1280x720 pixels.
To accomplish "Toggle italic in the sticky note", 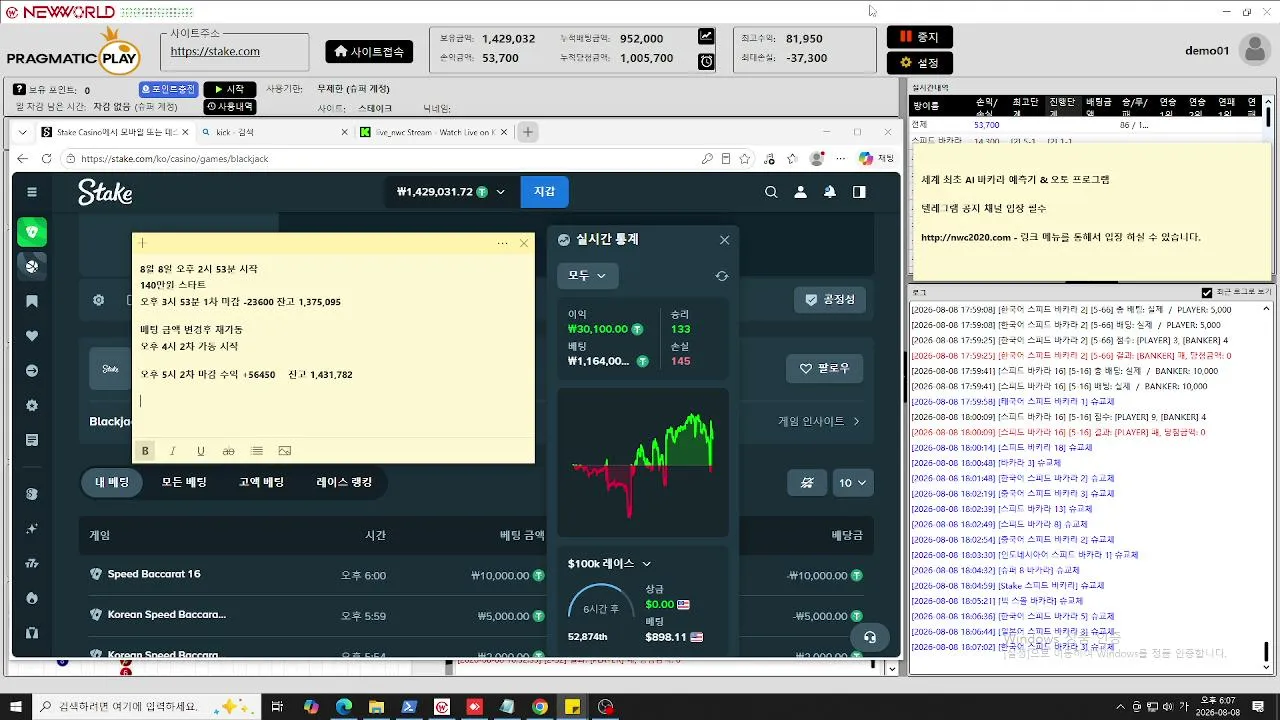I will [x=173, y=451].
